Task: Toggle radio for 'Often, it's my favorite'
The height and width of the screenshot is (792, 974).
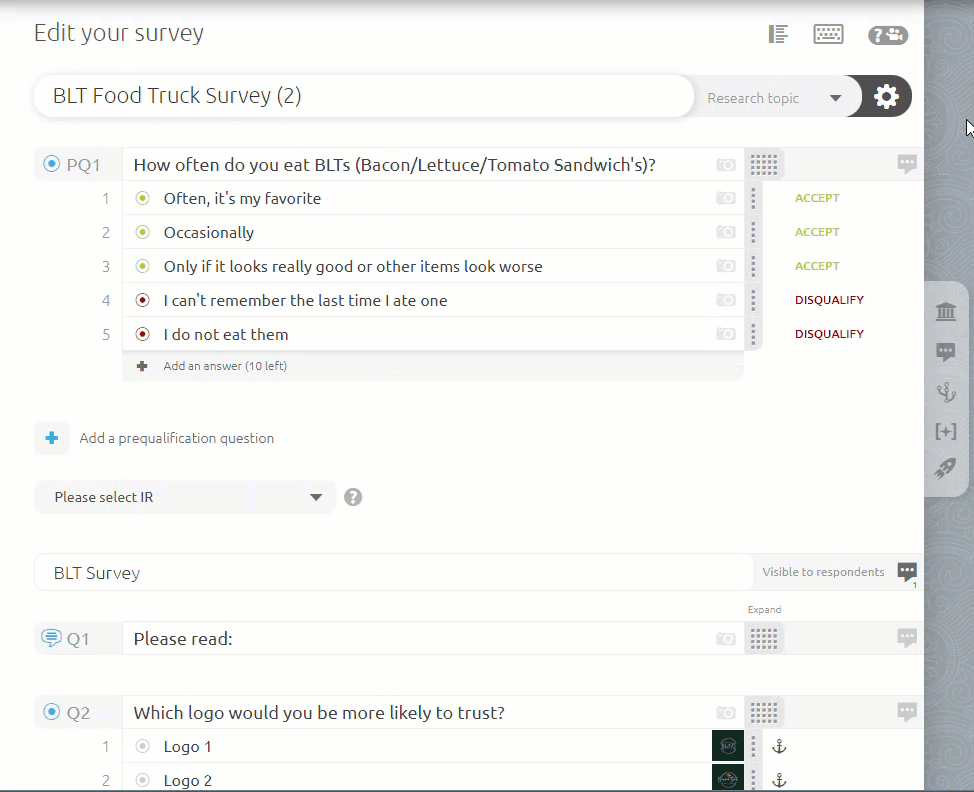Action: [142, 199]
